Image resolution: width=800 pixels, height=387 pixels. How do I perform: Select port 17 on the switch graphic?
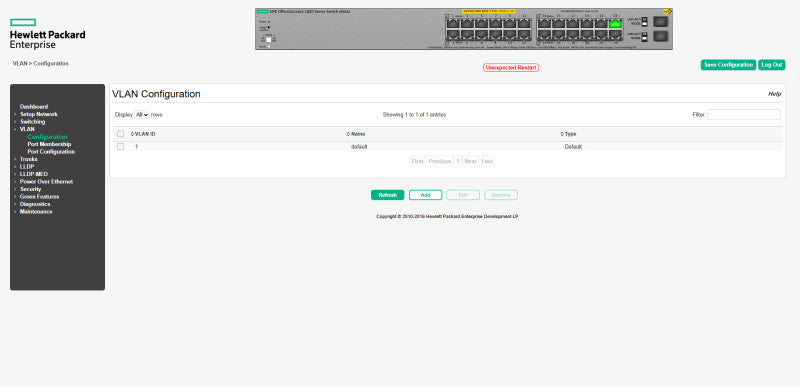573,23
